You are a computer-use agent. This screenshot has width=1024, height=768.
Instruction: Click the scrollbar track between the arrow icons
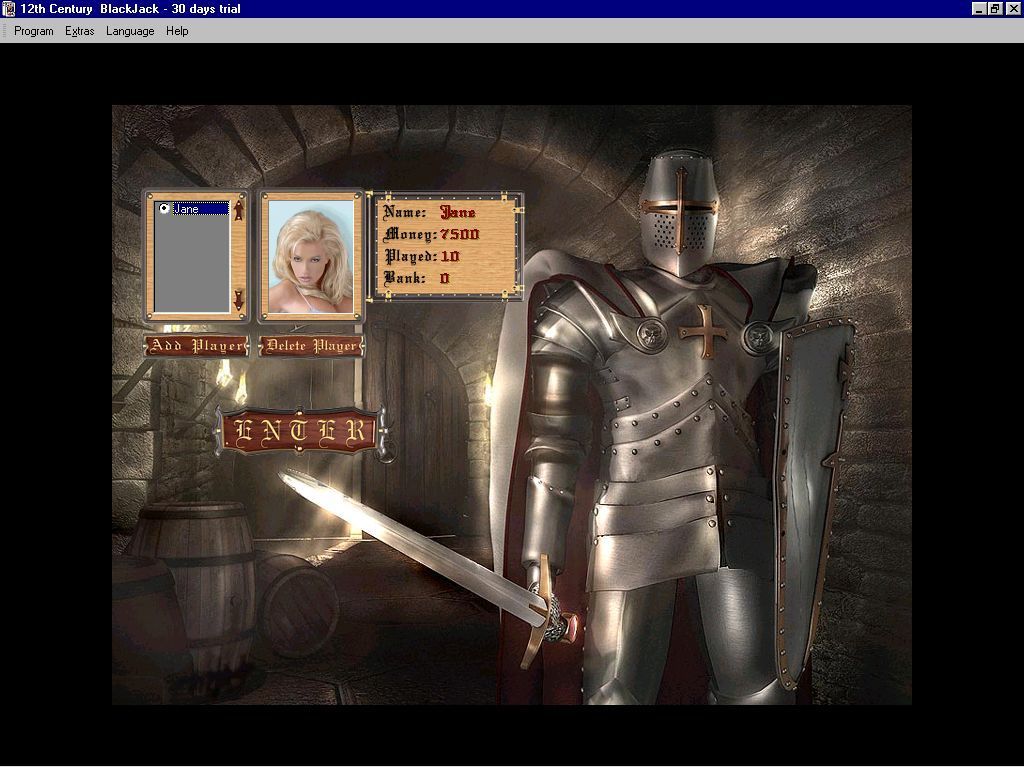click(x=240, y=255)
